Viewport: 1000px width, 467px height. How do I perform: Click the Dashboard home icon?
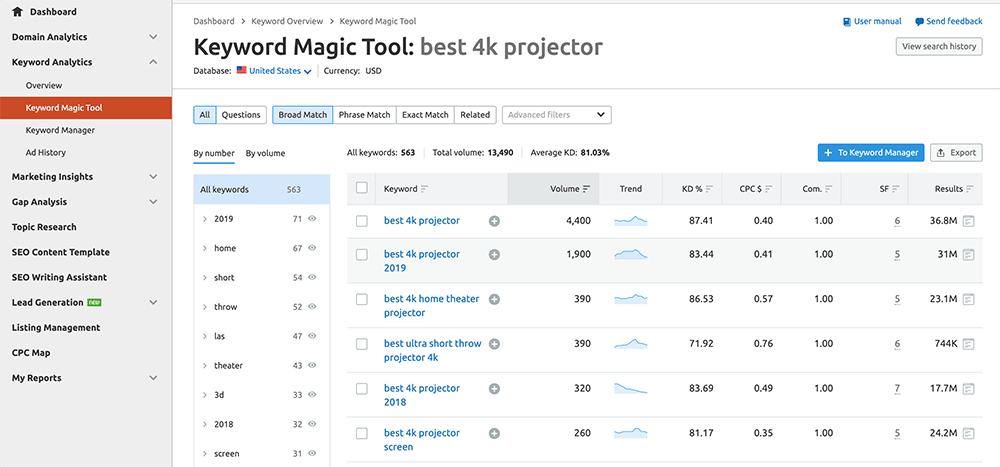(18, 12)
